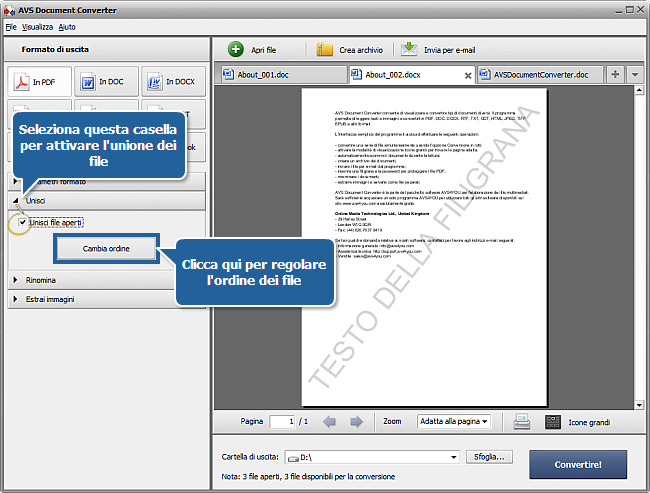The width and height of the screenshot is (650, 493).
Task: Click the green plus Apri file icon
Action: 235,50
